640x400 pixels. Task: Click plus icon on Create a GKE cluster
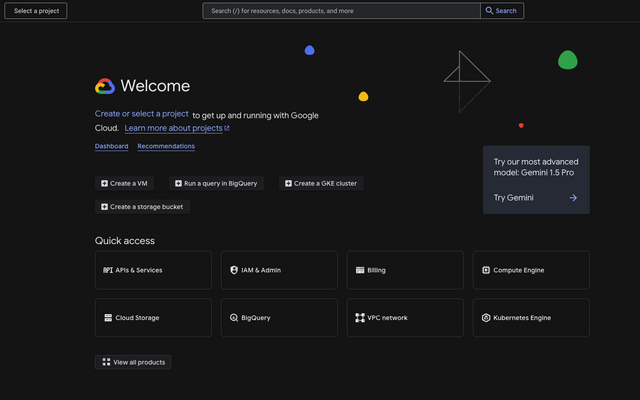pyautogui.click(x=288, y=183)
